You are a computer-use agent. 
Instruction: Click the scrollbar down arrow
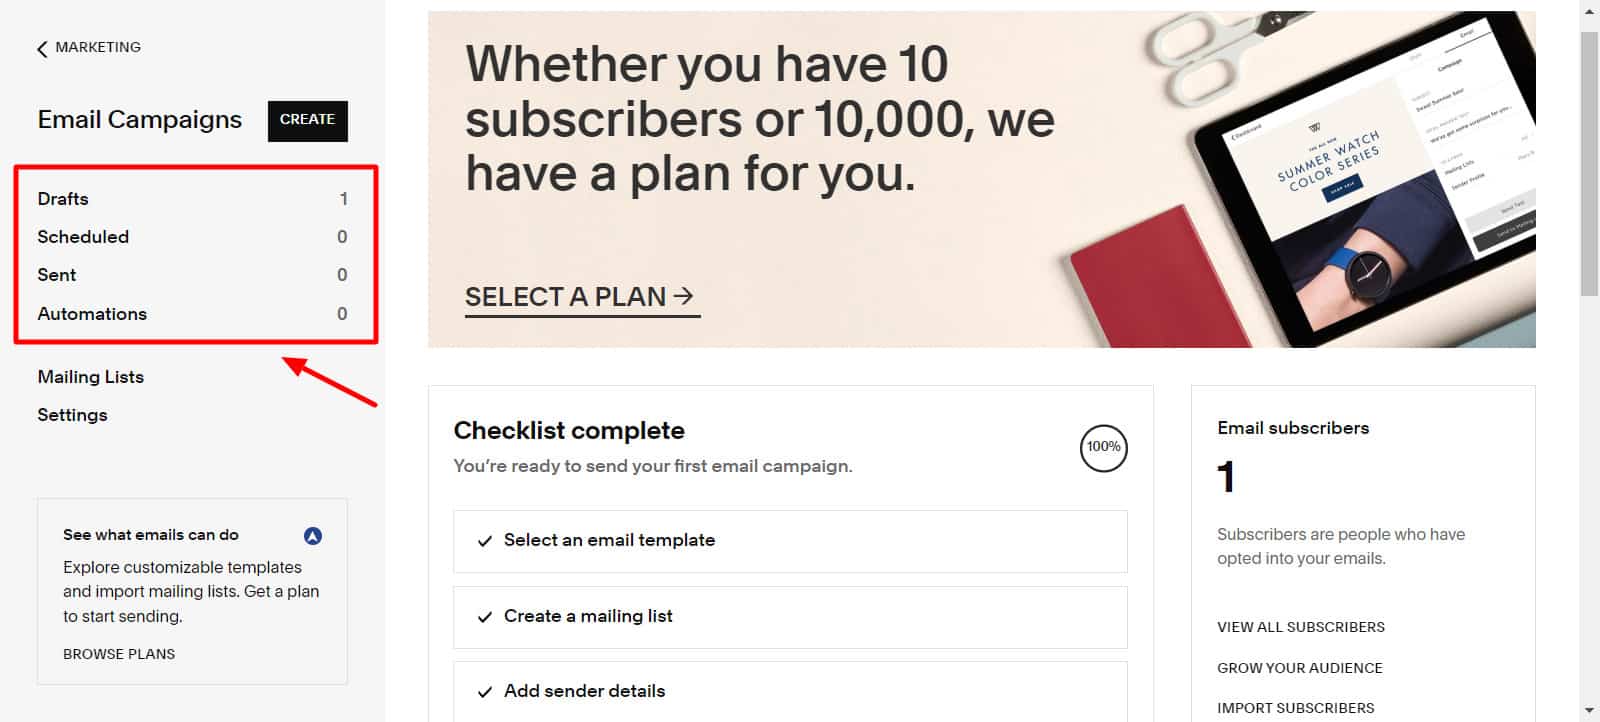pos(1589,711)
